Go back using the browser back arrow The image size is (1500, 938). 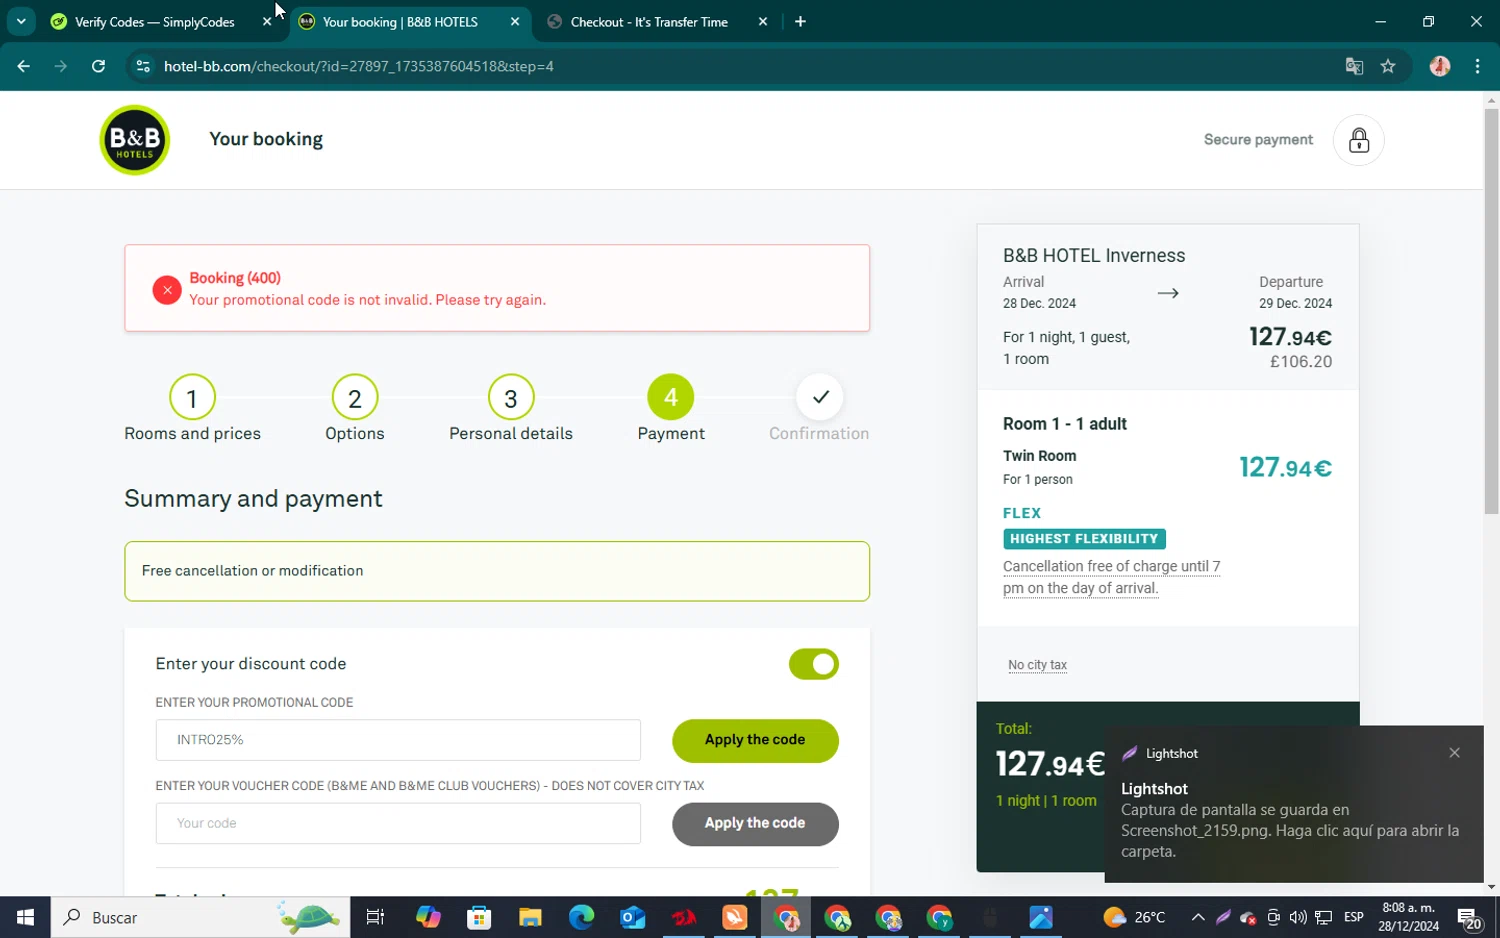click(23, 66)
